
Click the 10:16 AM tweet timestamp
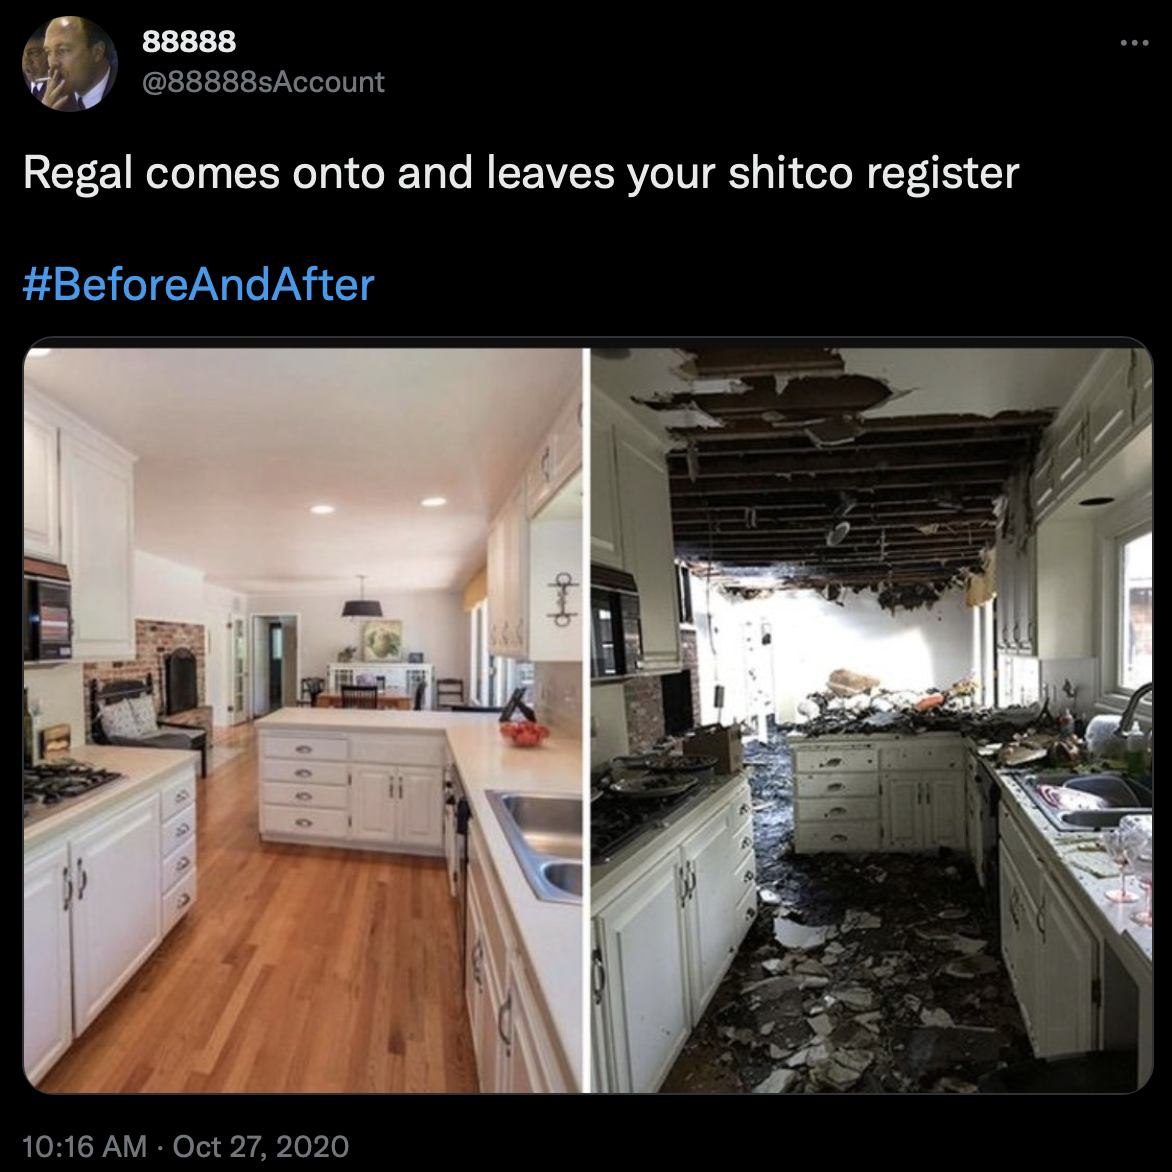84,1146
